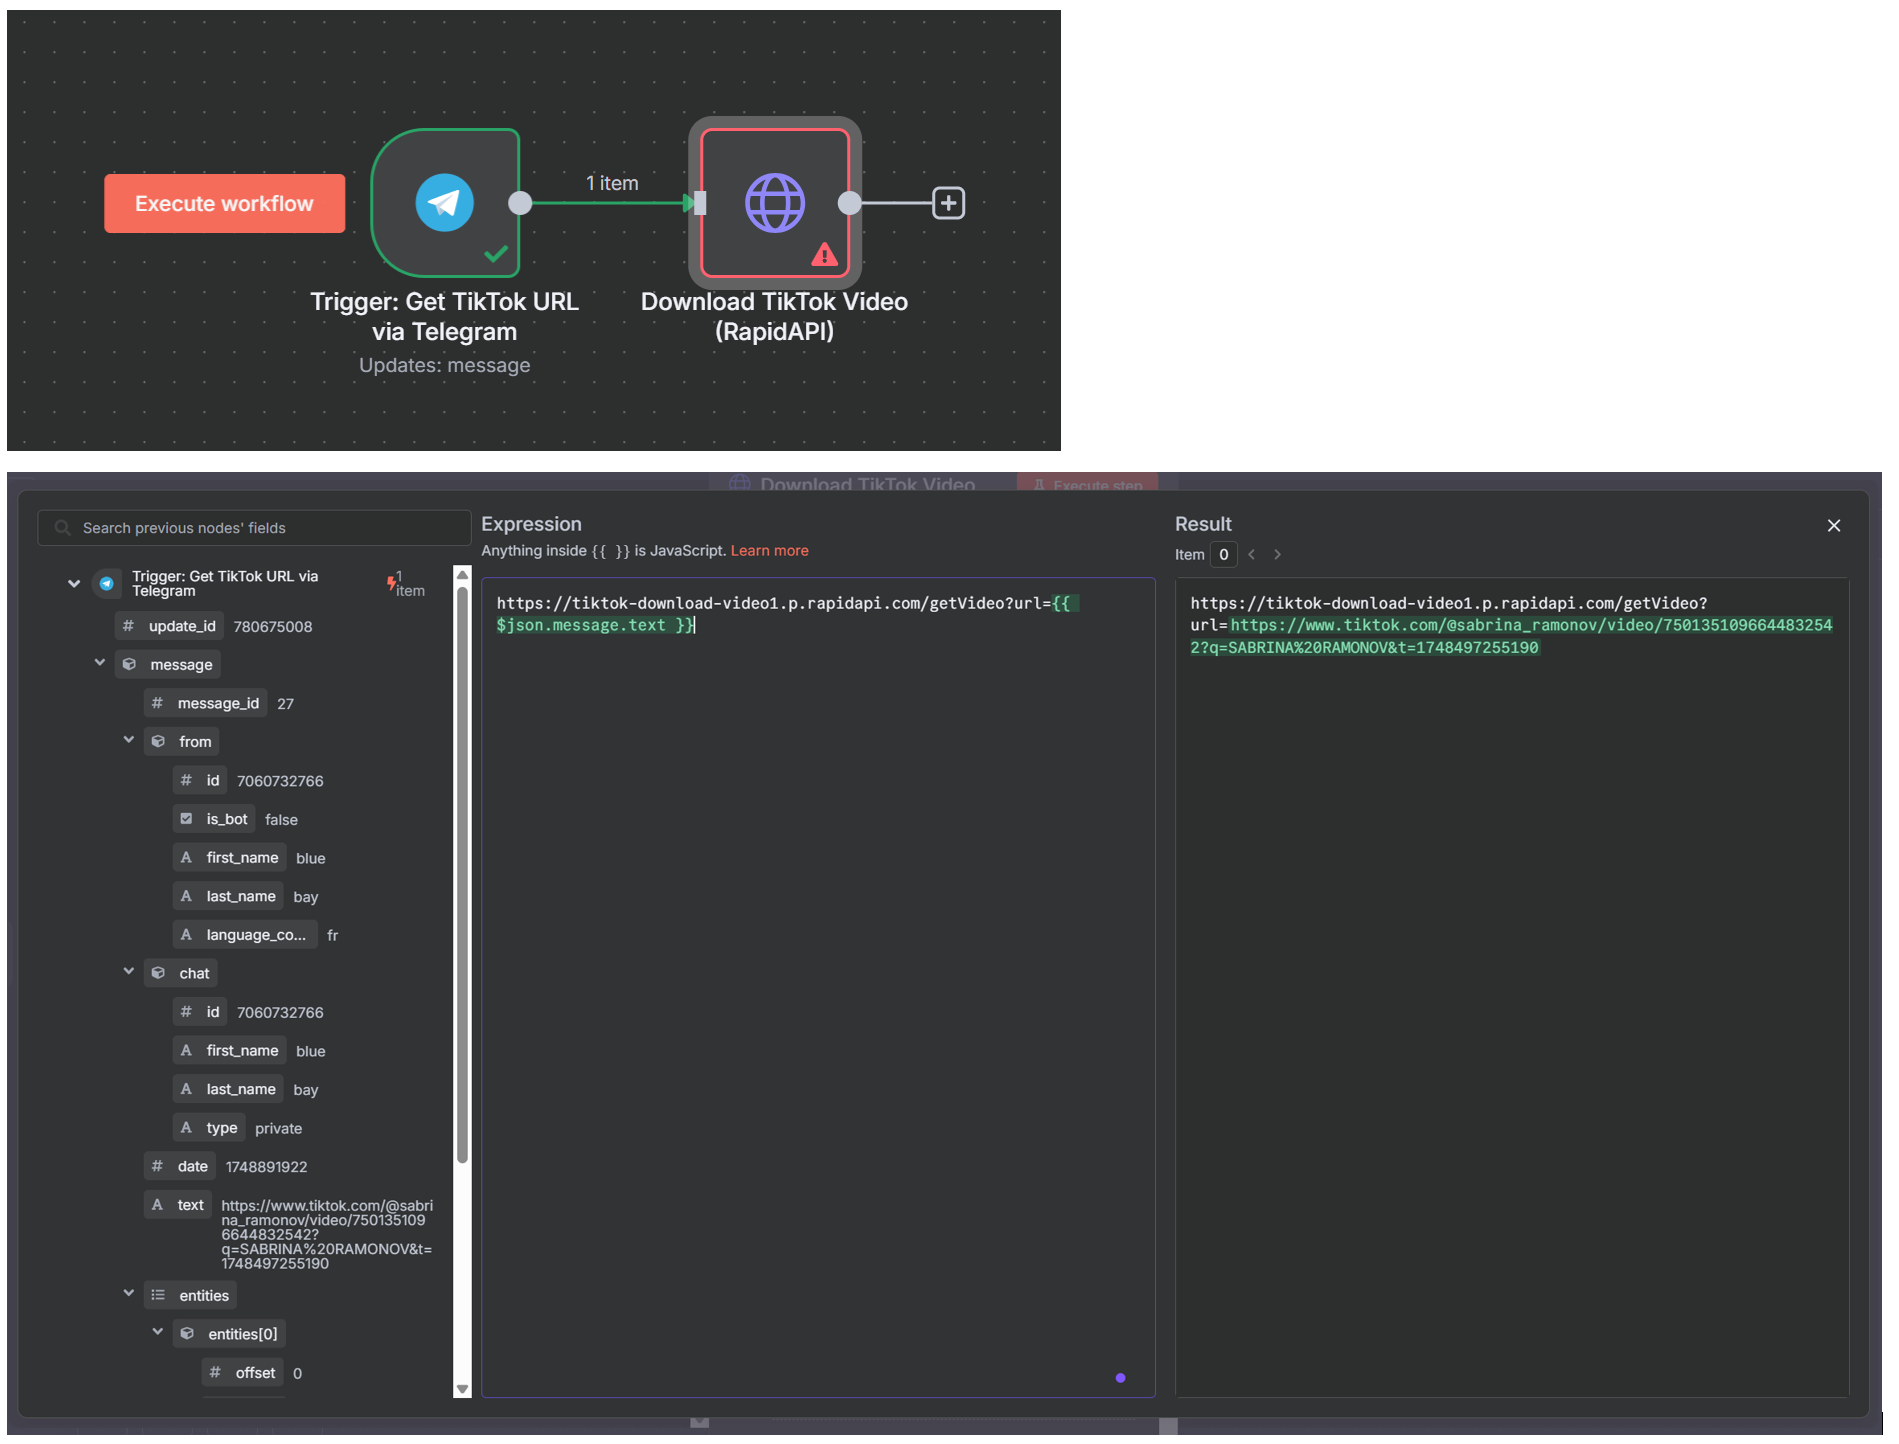The width and height of the screenshot is (1899, 1444).
Task: Click the fields panel scrollbar thumb
Action: click(x=462, y=875)
